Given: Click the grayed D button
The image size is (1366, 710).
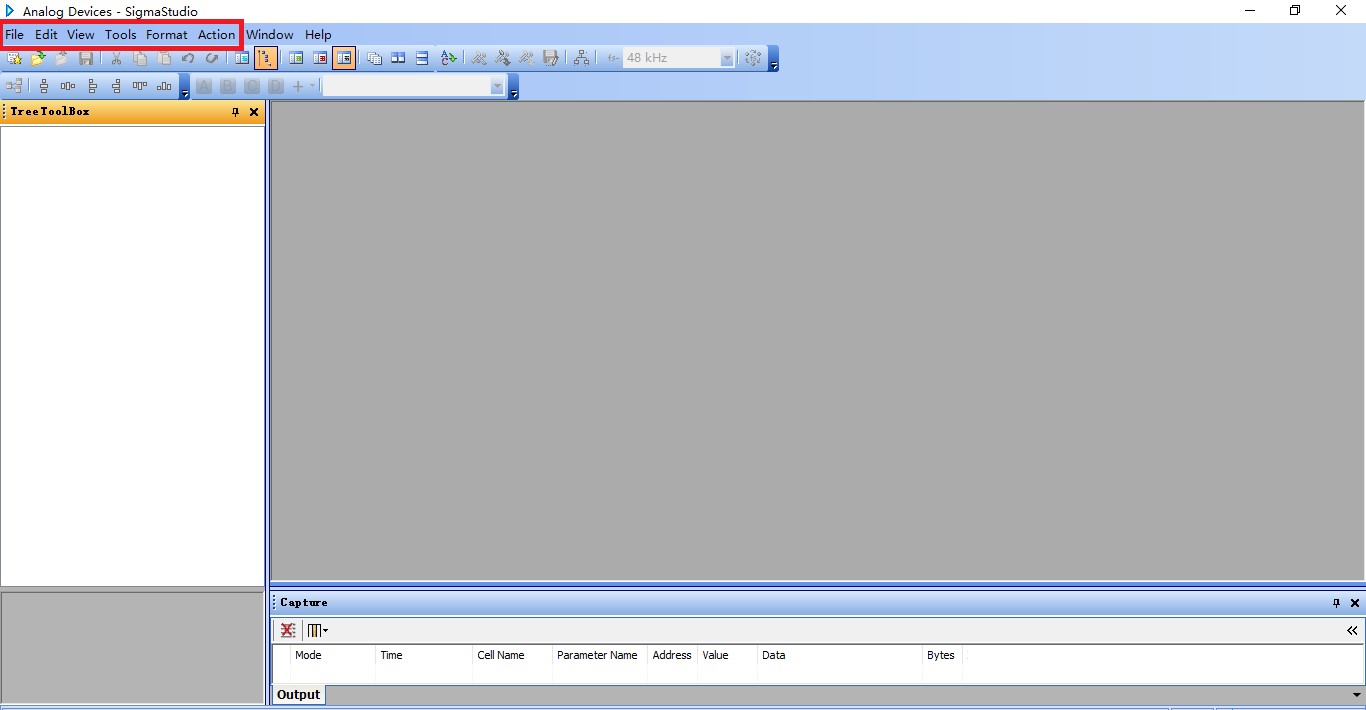Looking at the screenshot, I should pos(276,86).
